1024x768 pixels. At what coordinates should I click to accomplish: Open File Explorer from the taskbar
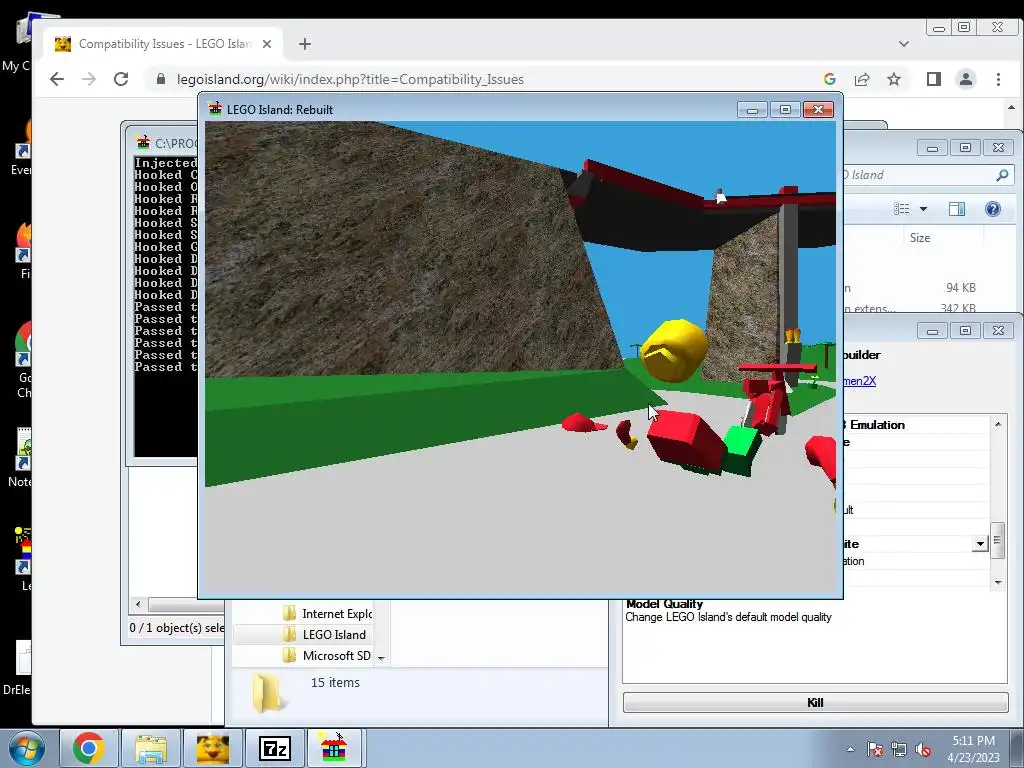point(151,748)
